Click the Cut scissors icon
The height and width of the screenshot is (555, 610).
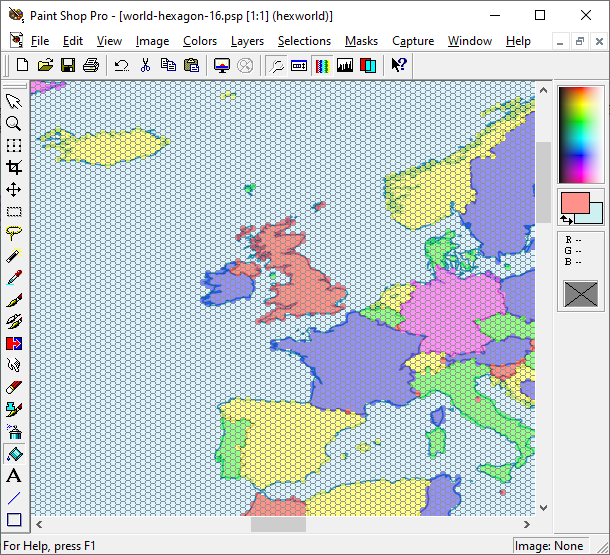pyautogui.click(x=145, y=65)
